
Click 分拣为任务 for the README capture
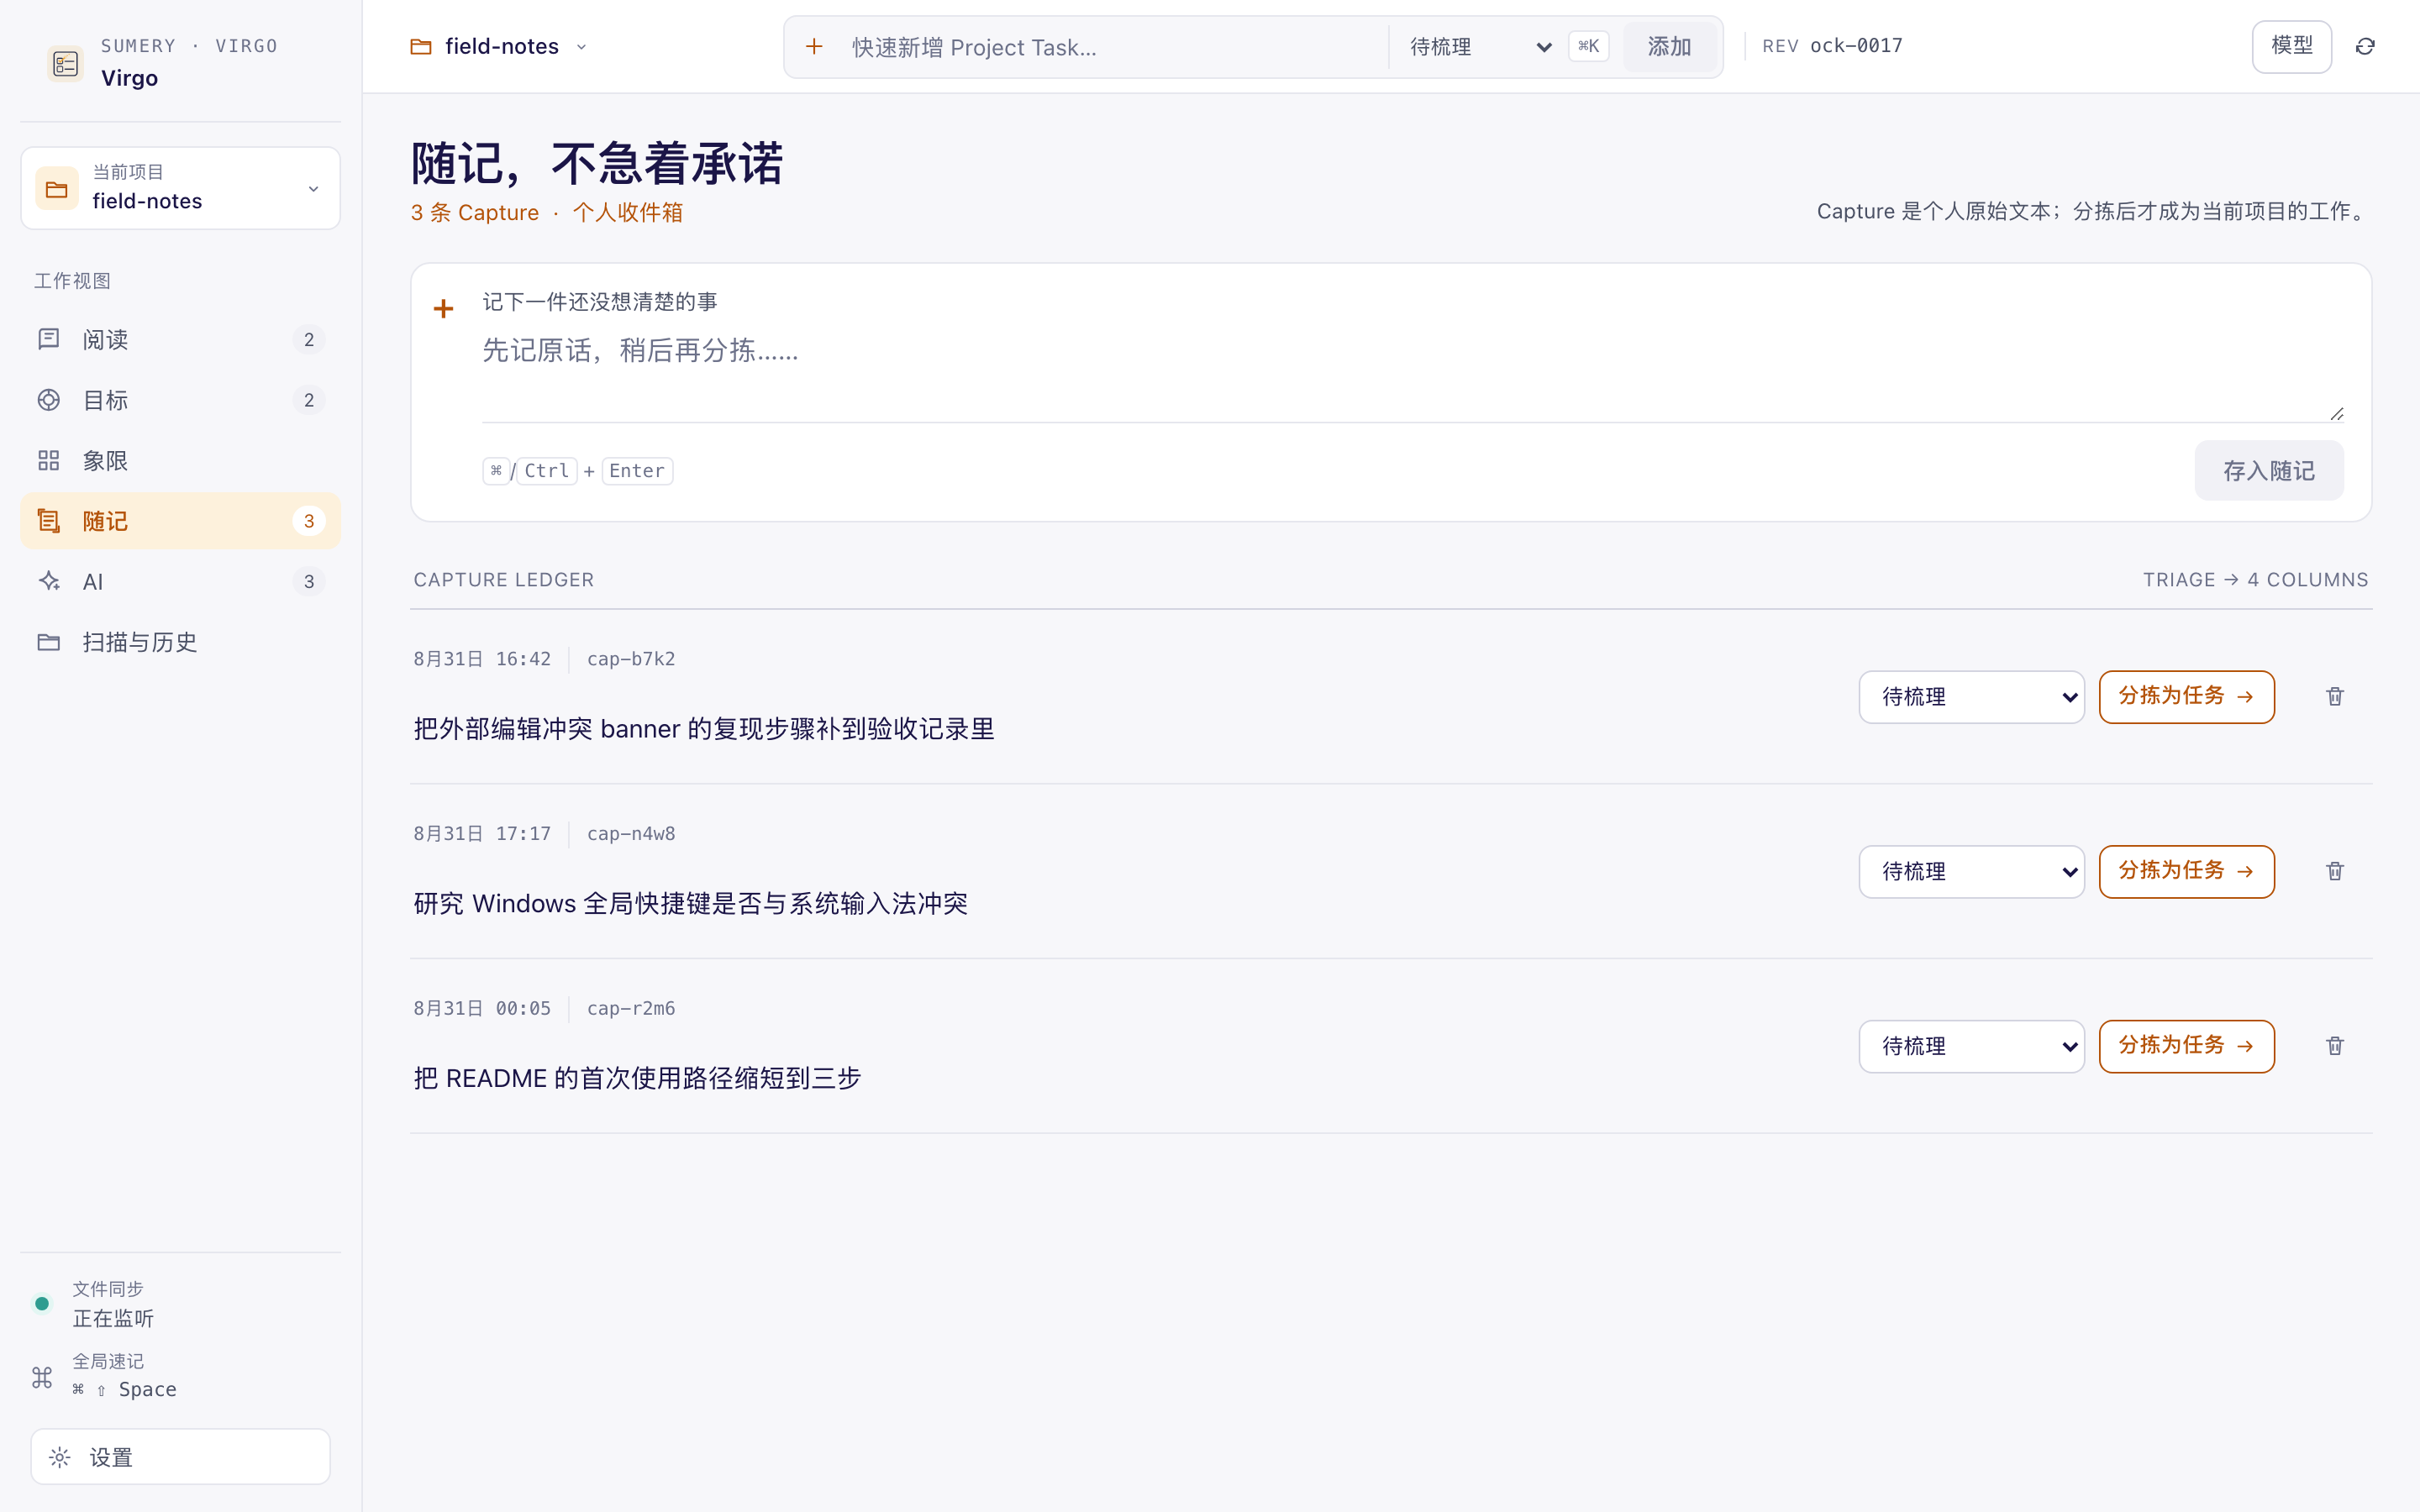point(2186,1046)
